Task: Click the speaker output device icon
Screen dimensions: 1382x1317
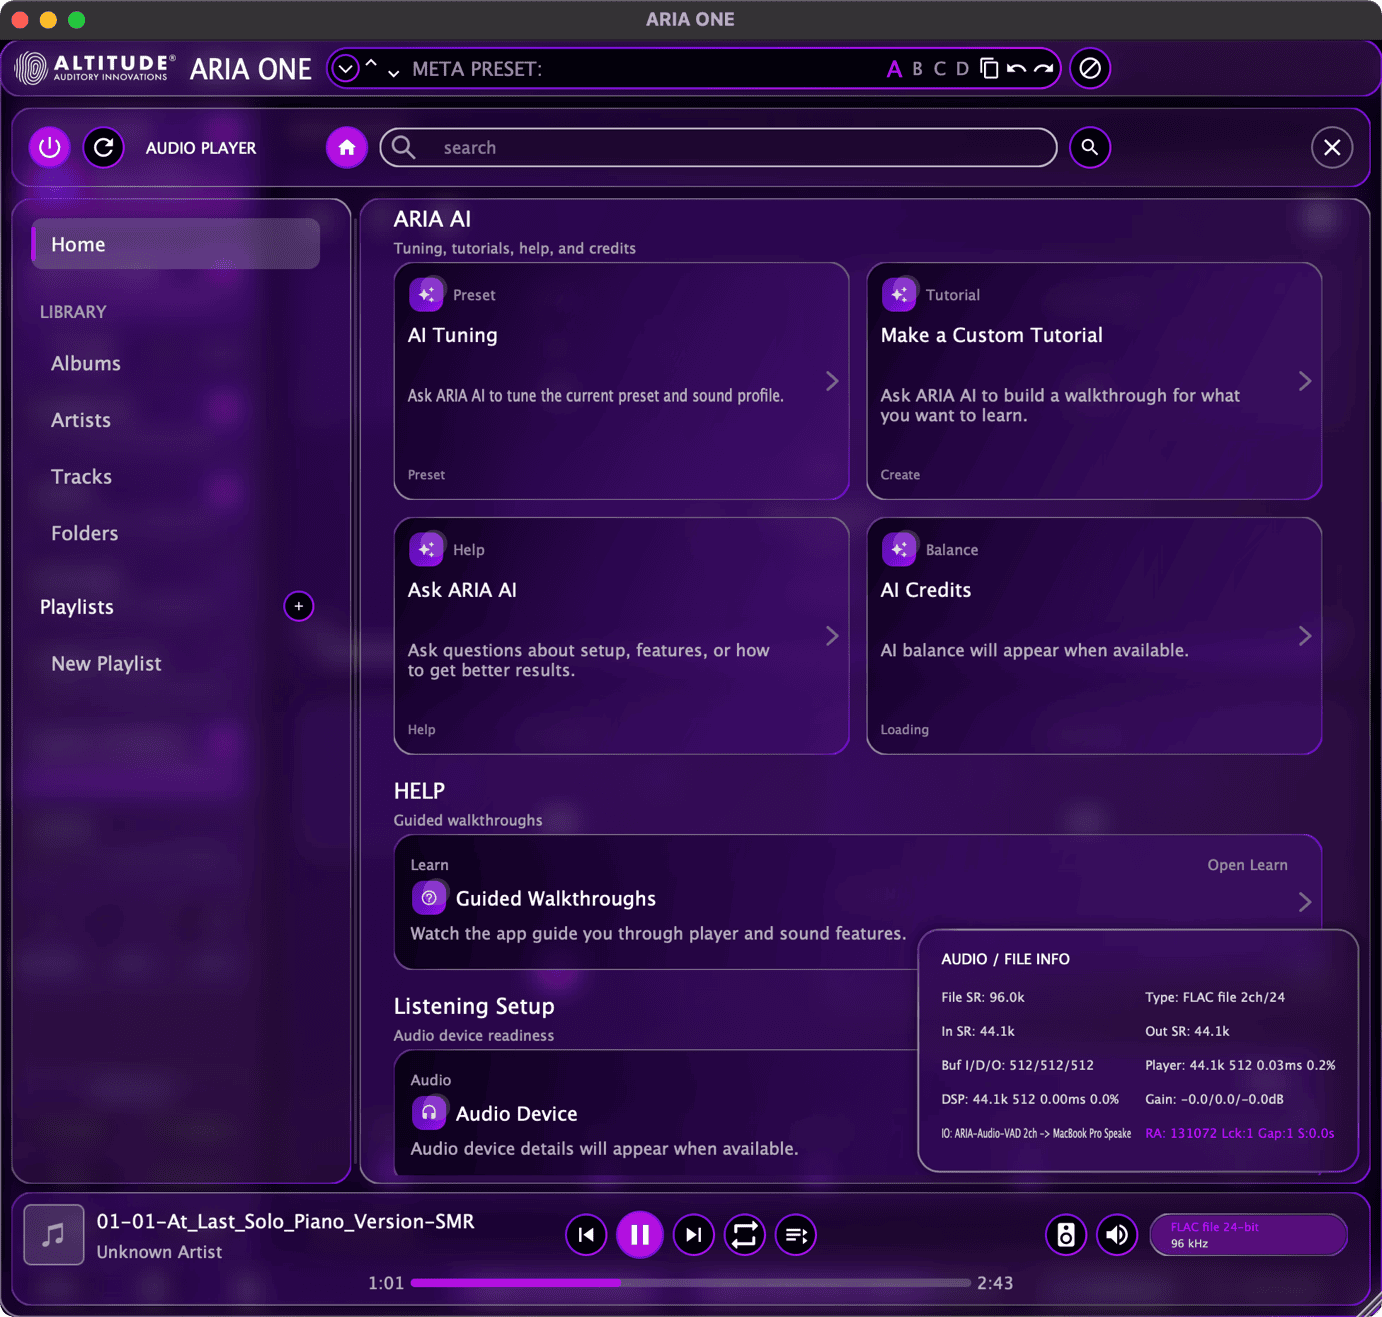Action: (1066, 1235)
